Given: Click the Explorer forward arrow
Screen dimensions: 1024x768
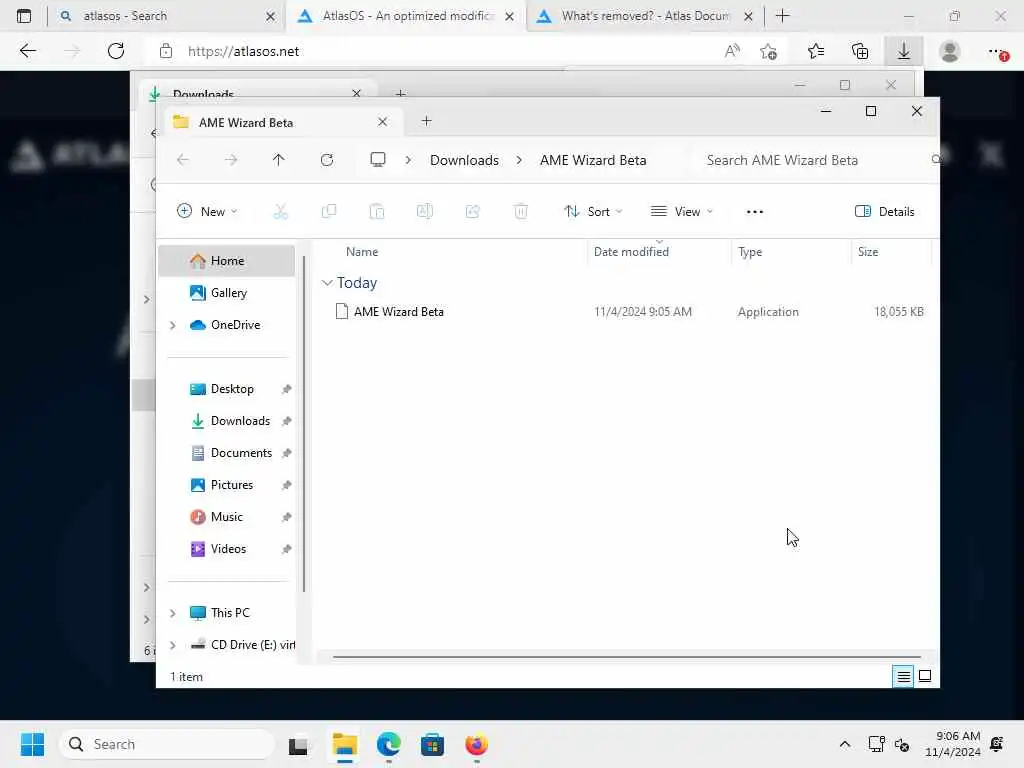Looking at the screenshot, I should [x=231, y=160].
